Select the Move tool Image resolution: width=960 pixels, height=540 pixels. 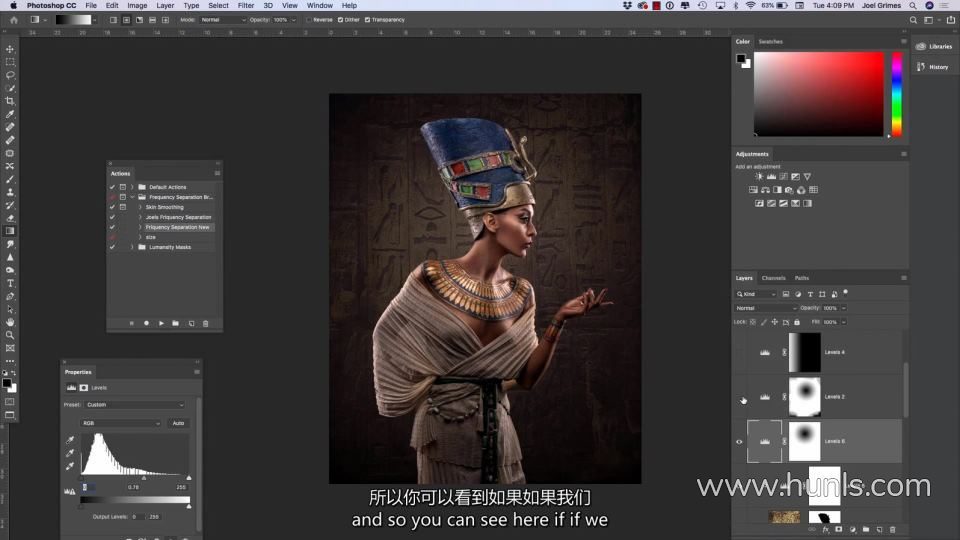coord(10,49)
